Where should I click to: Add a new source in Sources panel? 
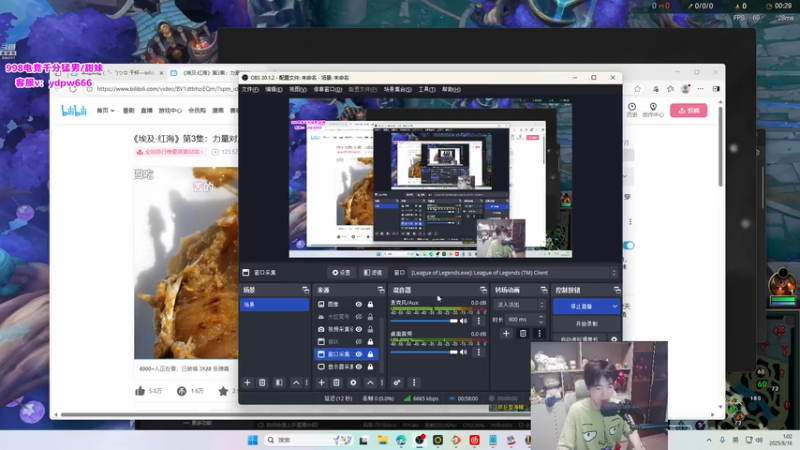coord(321,383)
